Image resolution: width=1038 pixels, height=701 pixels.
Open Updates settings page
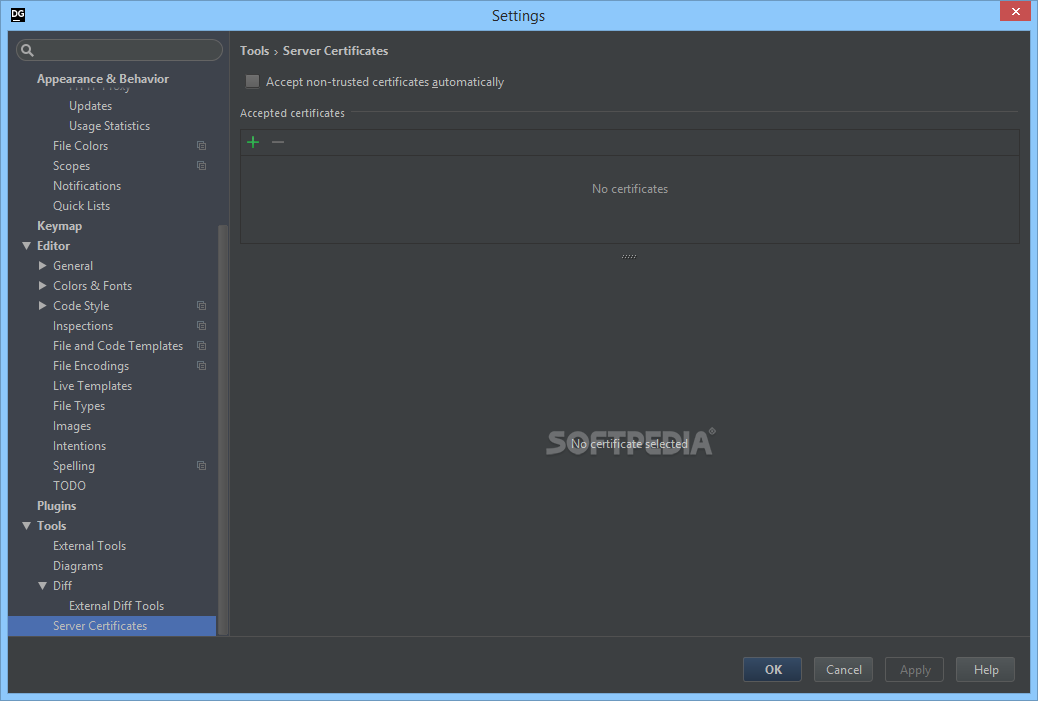[x=90, y=106]
